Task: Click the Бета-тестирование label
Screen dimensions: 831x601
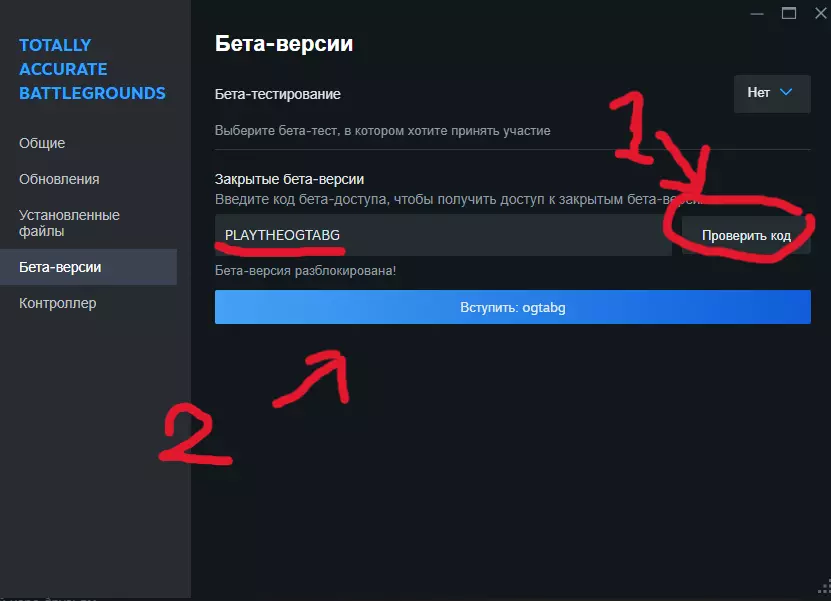Action: pos(277,94)
